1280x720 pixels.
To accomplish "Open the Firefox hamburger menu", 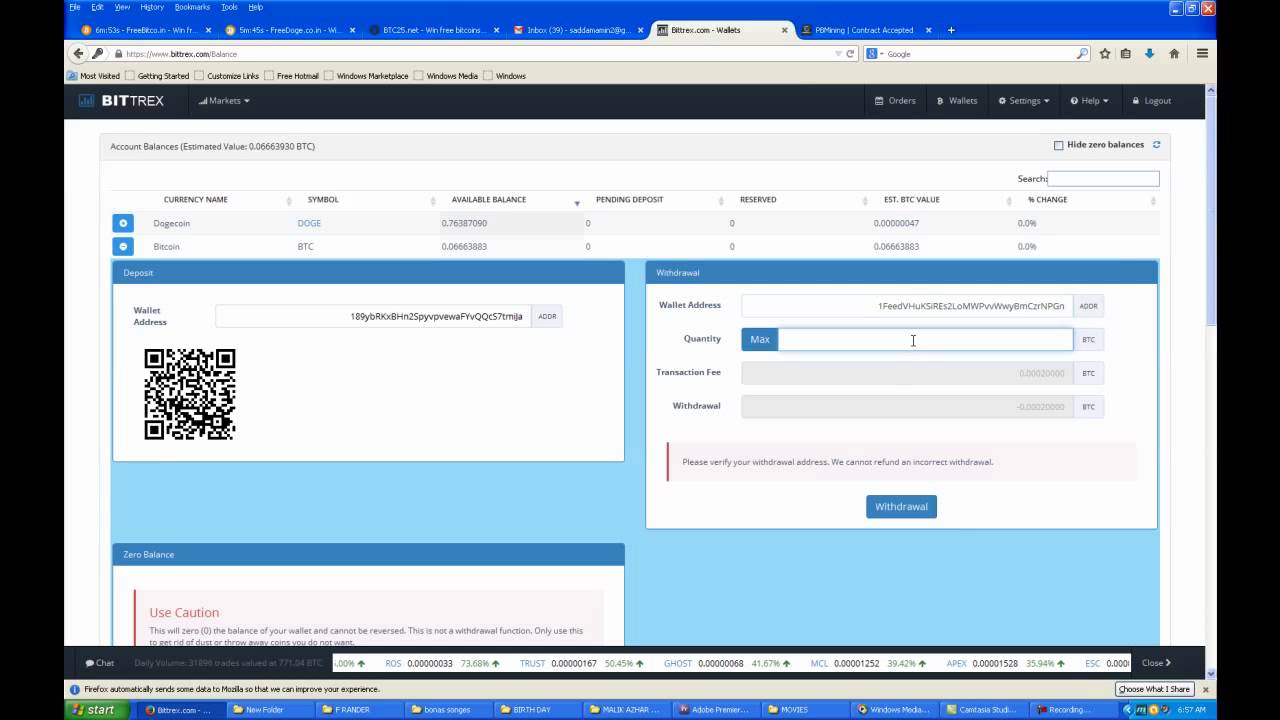I will pos(1202,54).
